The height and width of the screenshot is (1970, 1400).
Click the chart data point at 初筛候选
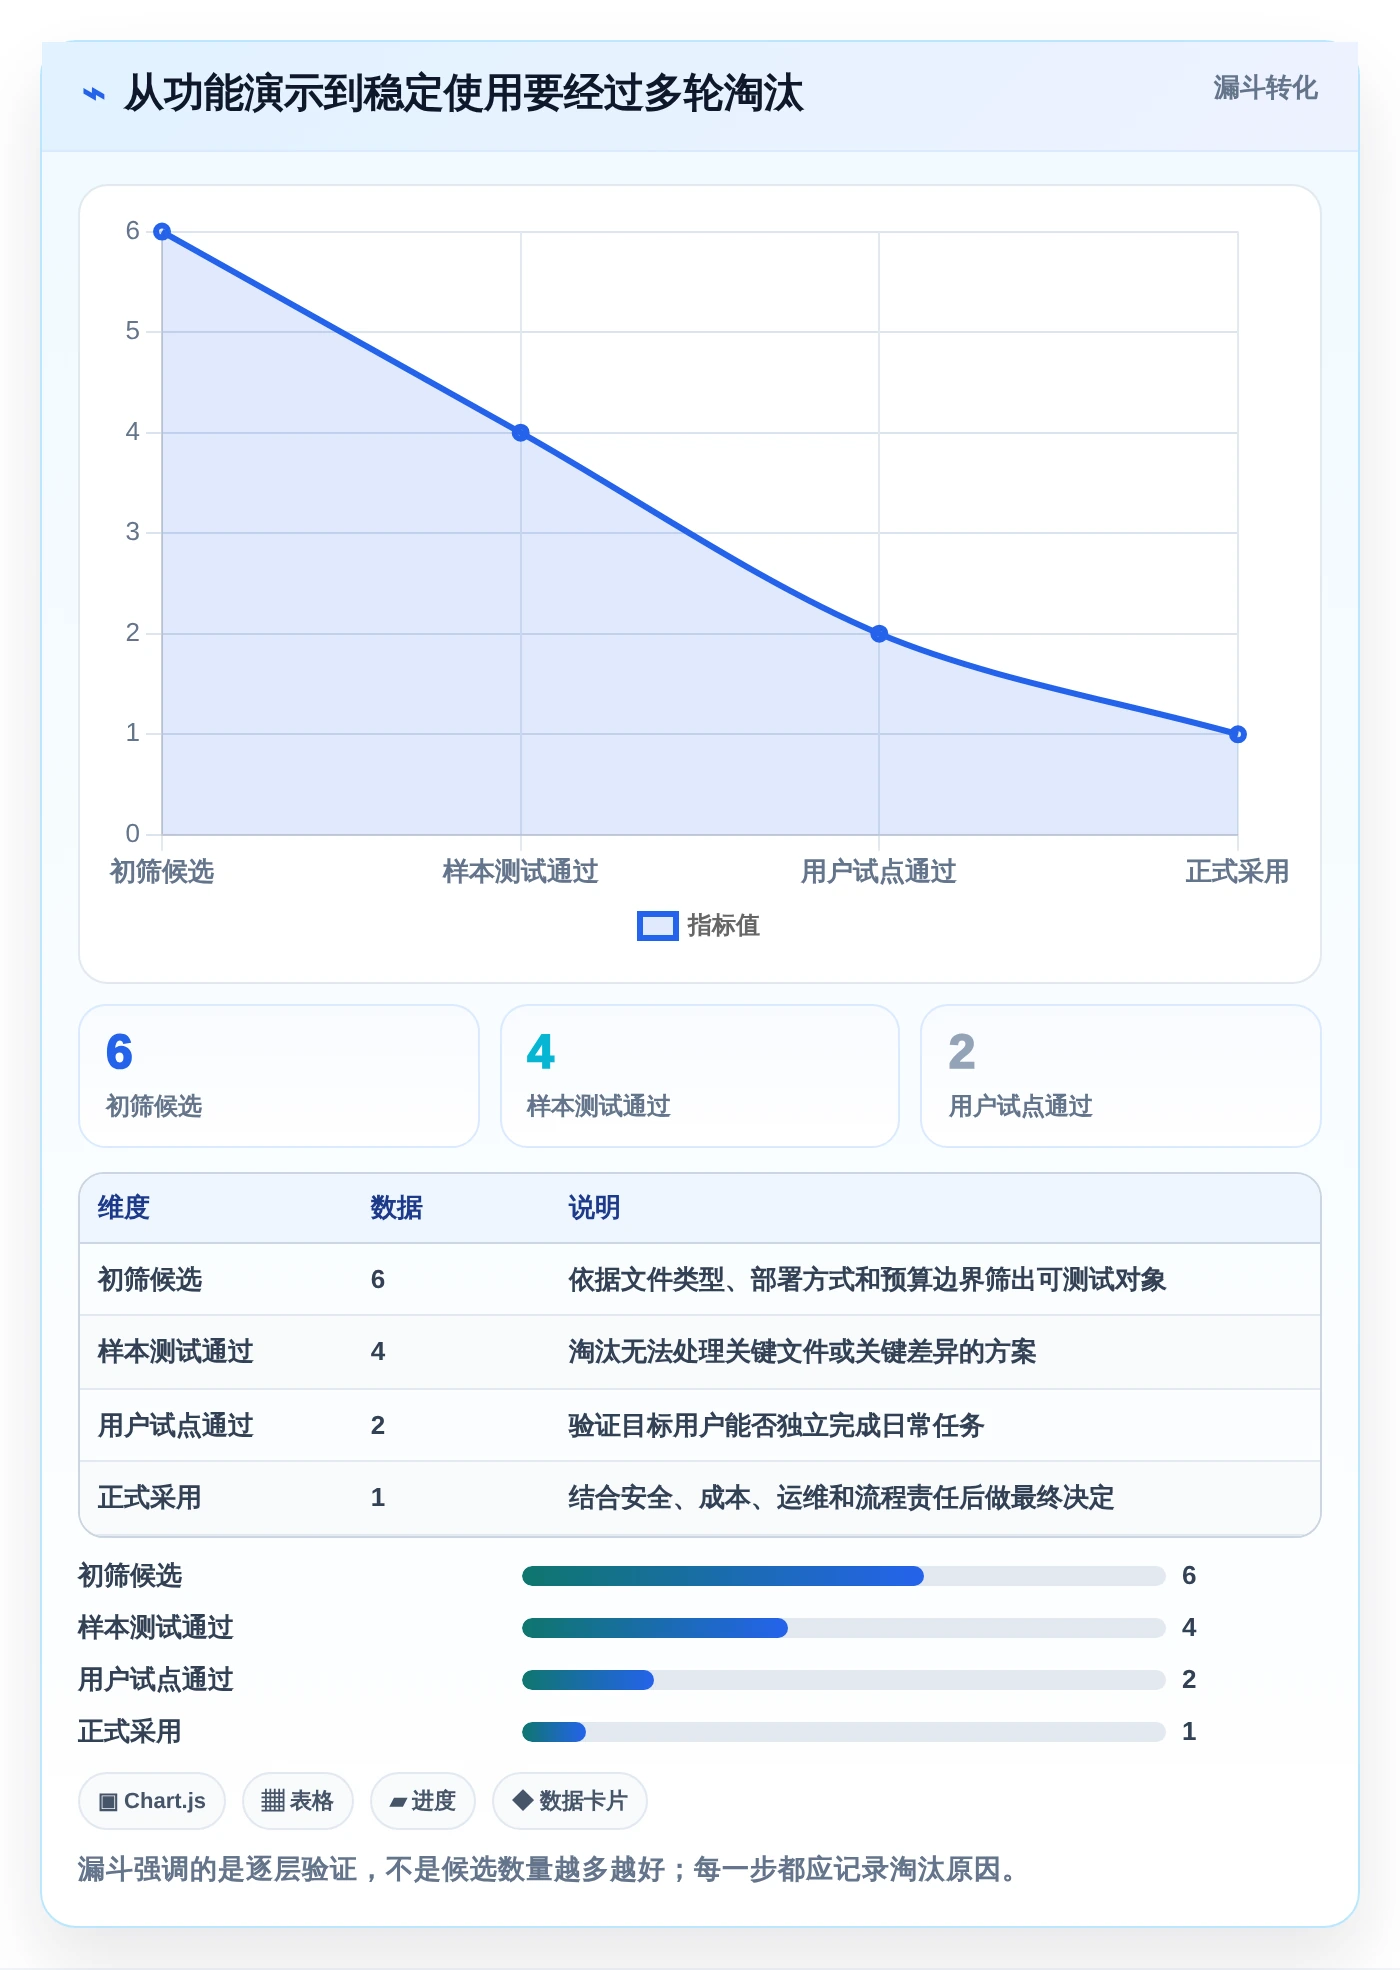[x=162, y=232]
